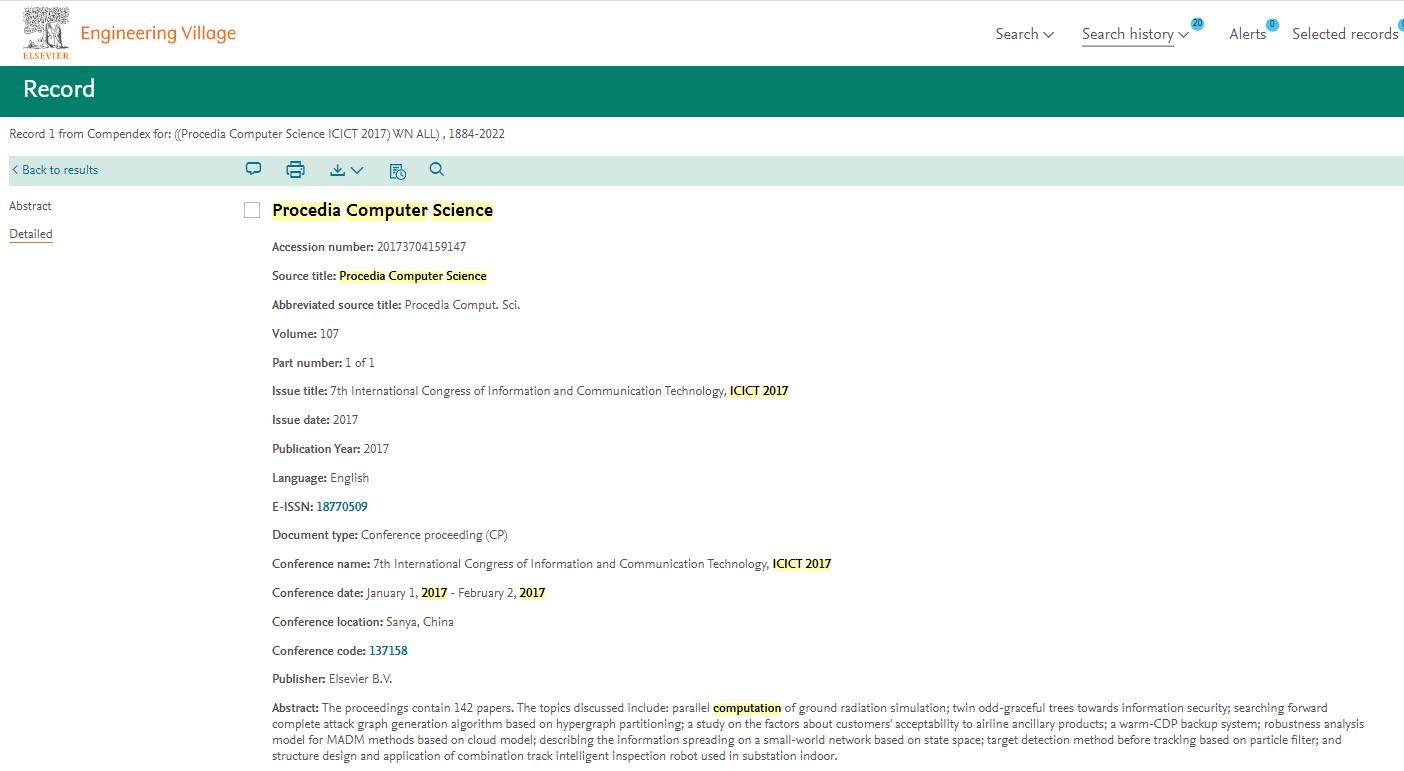Click the source title Procedia Computer Science
1404x771 pixels.
pos(413,276)
